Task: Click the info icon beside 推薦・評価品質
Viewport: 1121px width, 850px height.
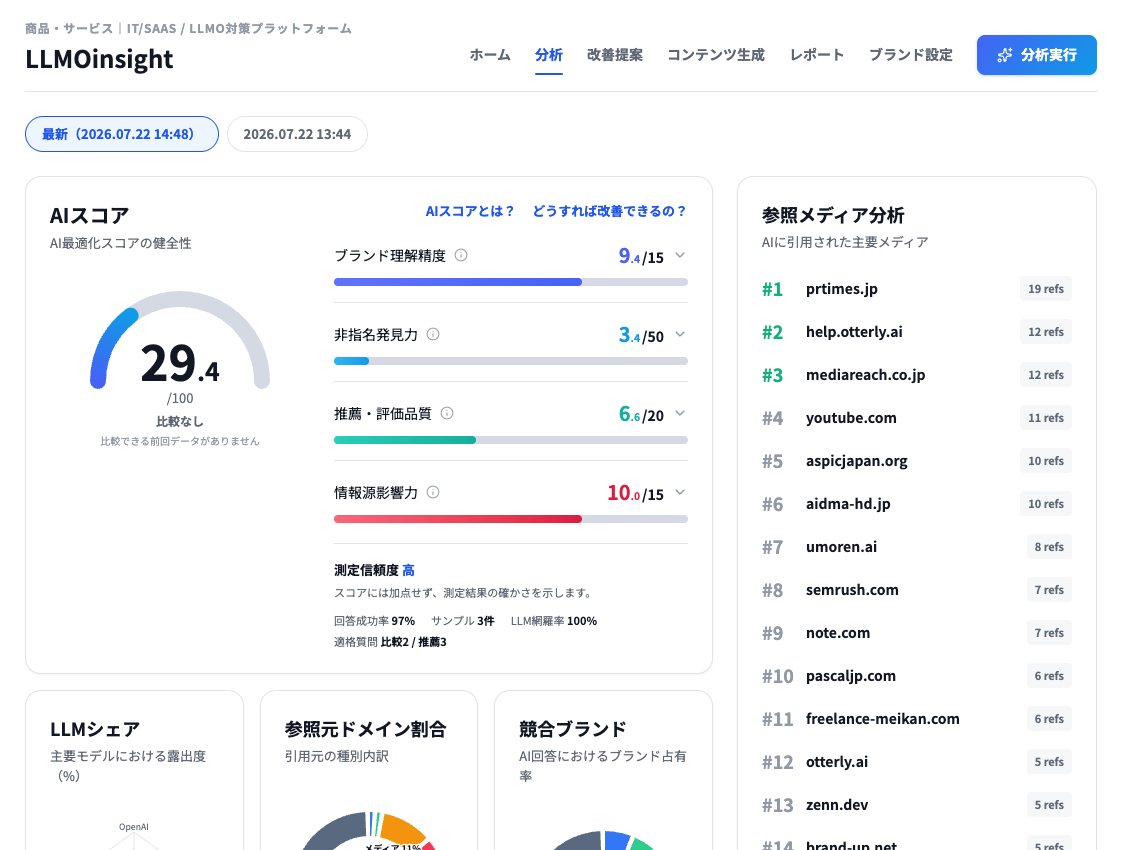Action: [x=447, y=413]
